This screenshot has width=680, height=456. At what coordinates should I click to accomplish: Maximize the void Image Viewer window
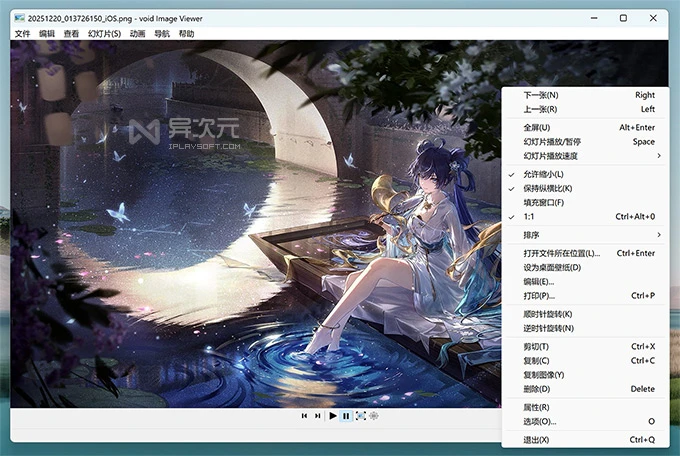click(x=623, y=18)
